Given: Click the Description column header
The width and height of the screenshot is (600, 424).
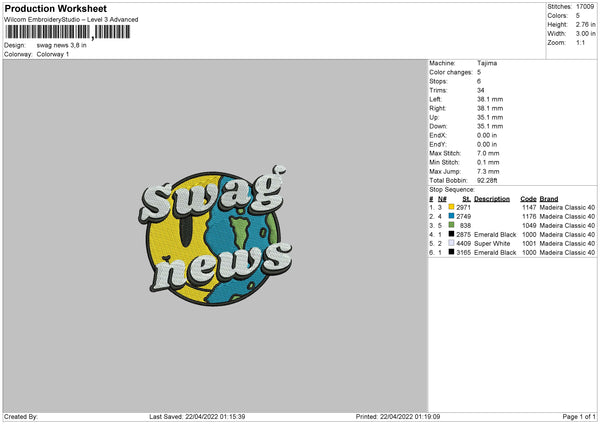Looking at the screenshot, I should click(492, 199).
